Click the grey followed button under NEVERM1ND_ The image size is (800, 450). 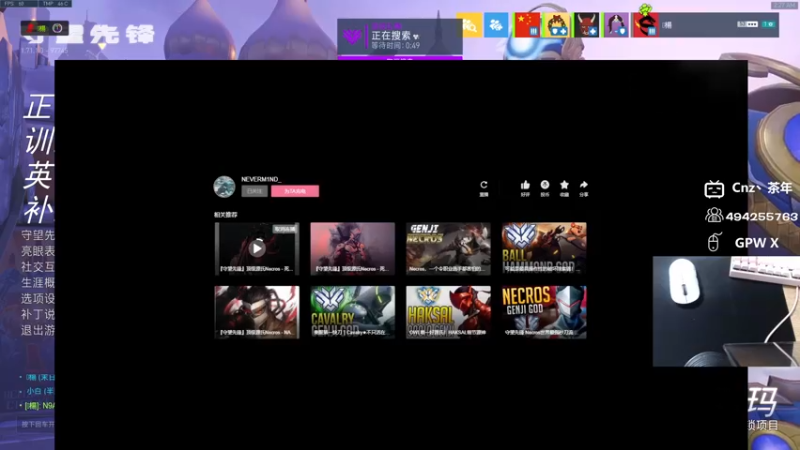coord(255,191)
